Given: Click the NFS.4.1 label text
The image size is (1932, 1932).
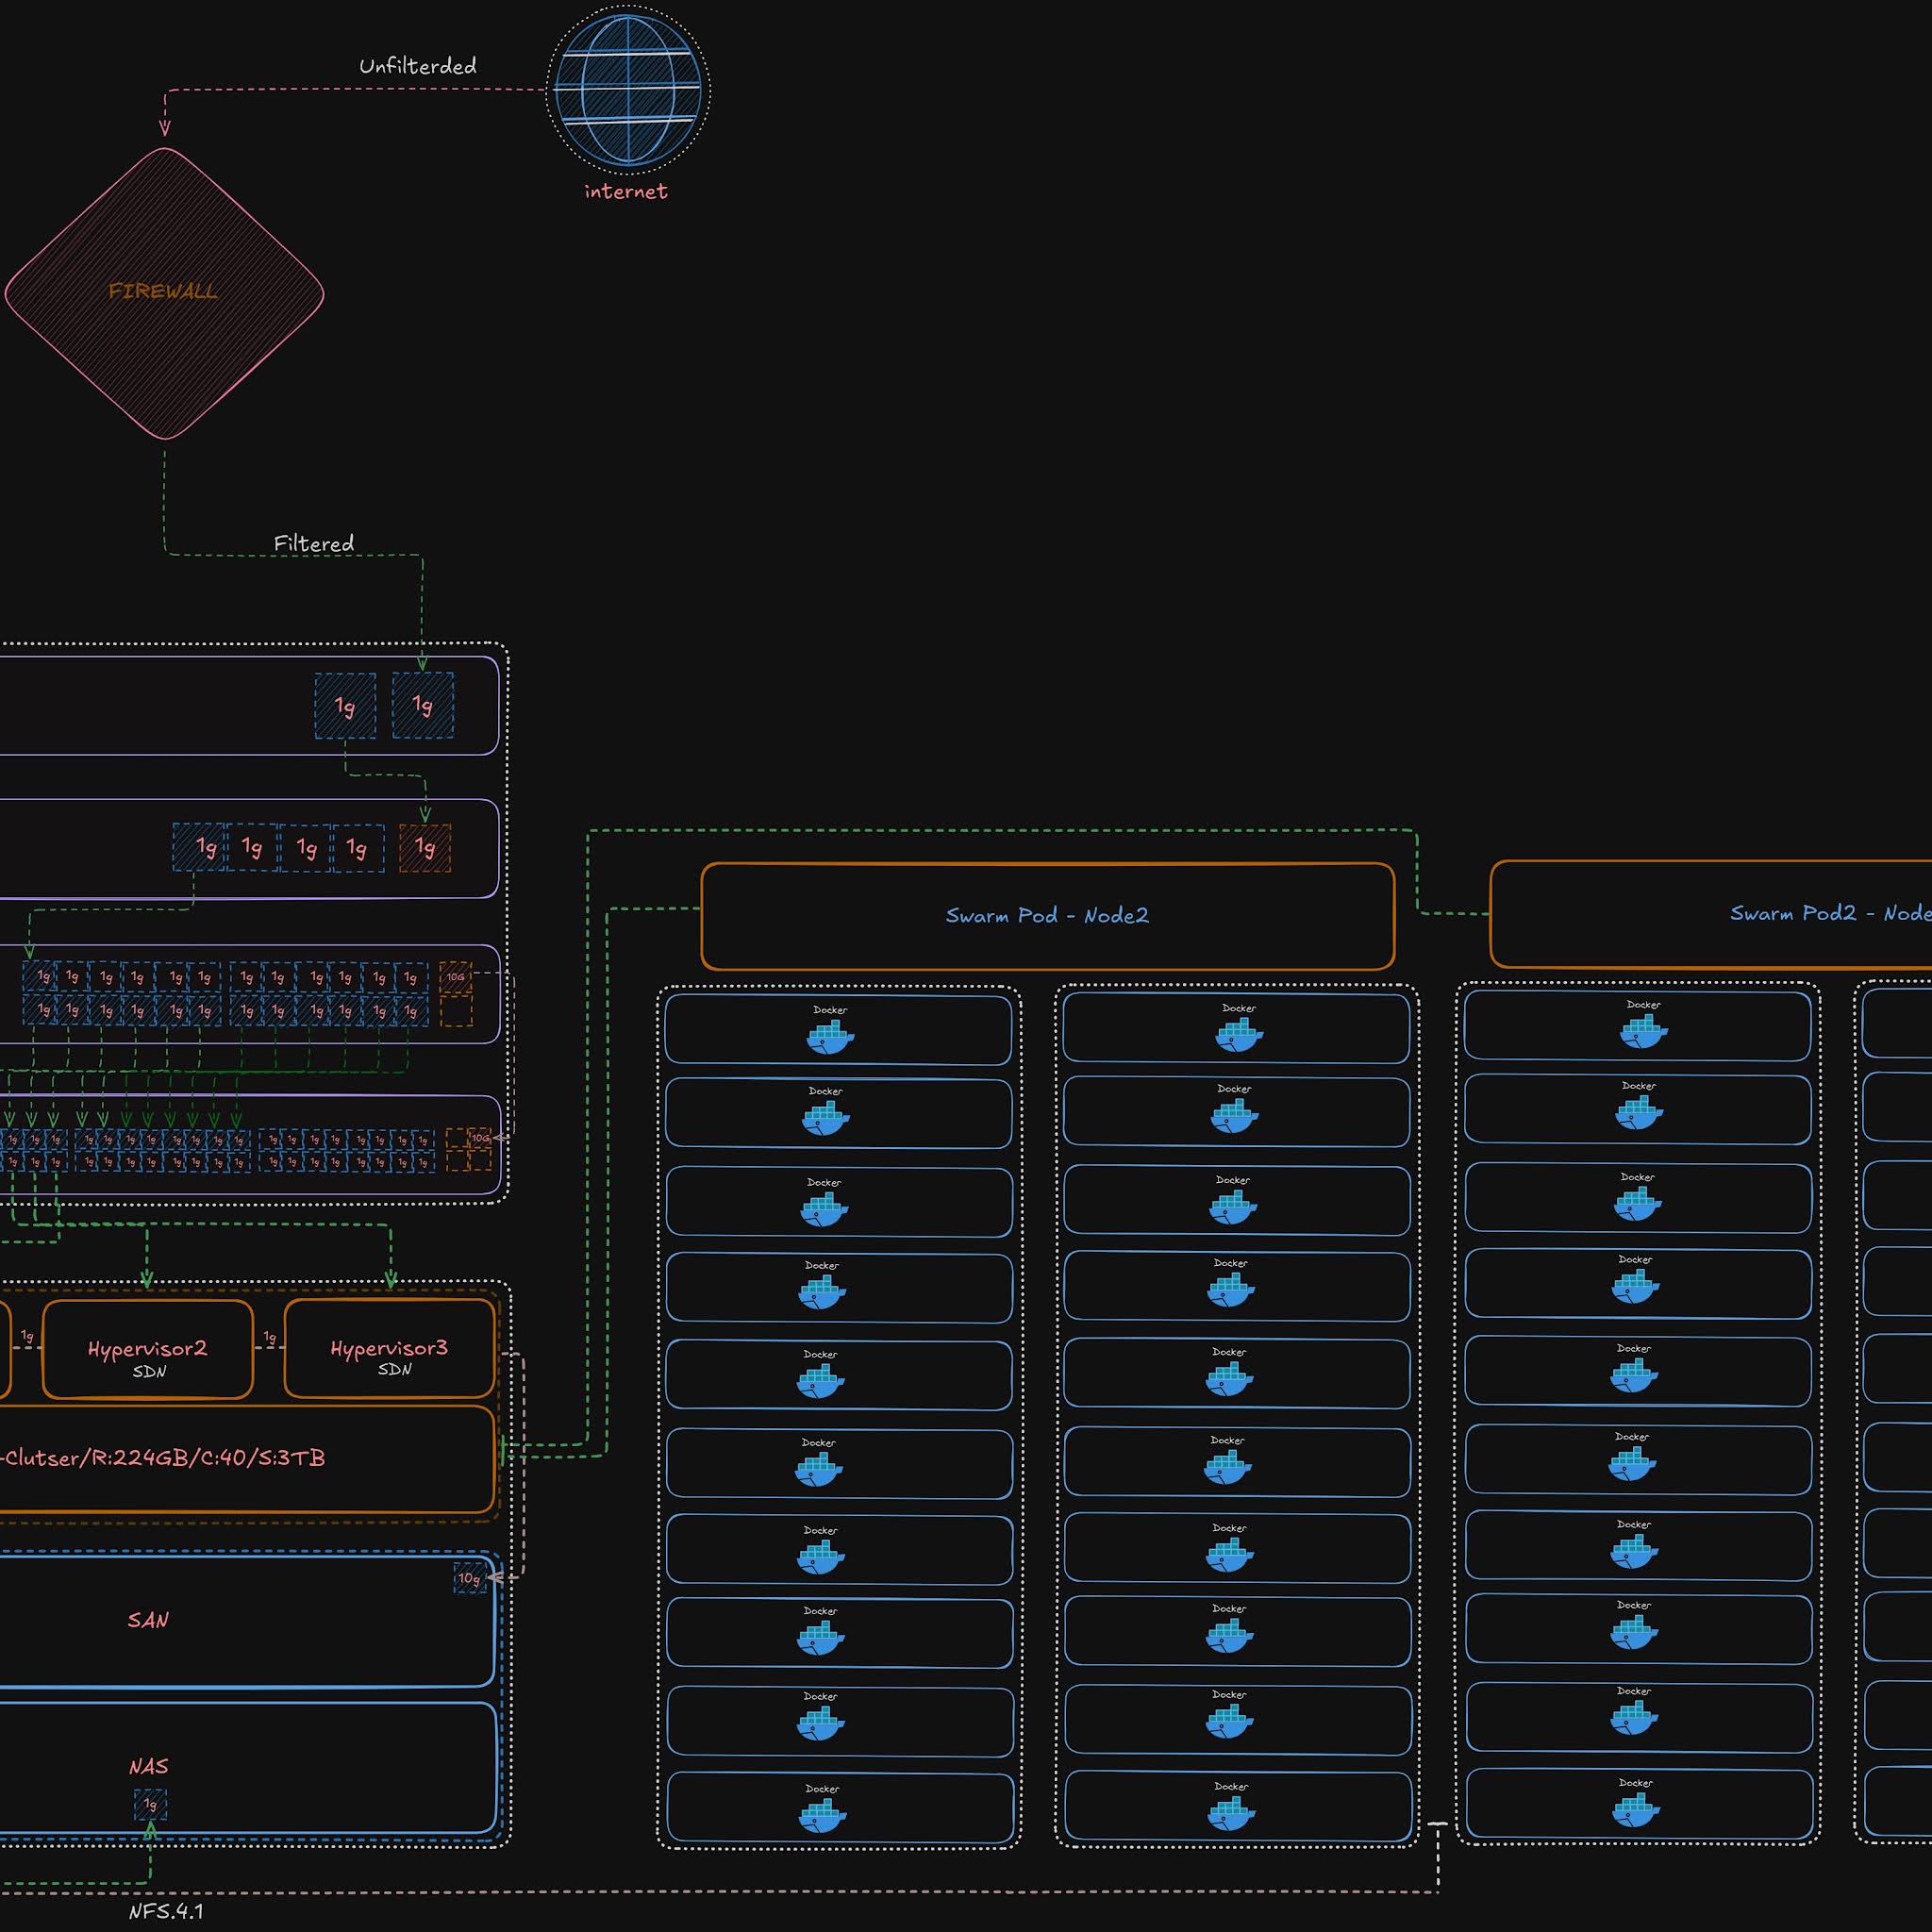Looking at the screenshot, I should click(166, 1911).
